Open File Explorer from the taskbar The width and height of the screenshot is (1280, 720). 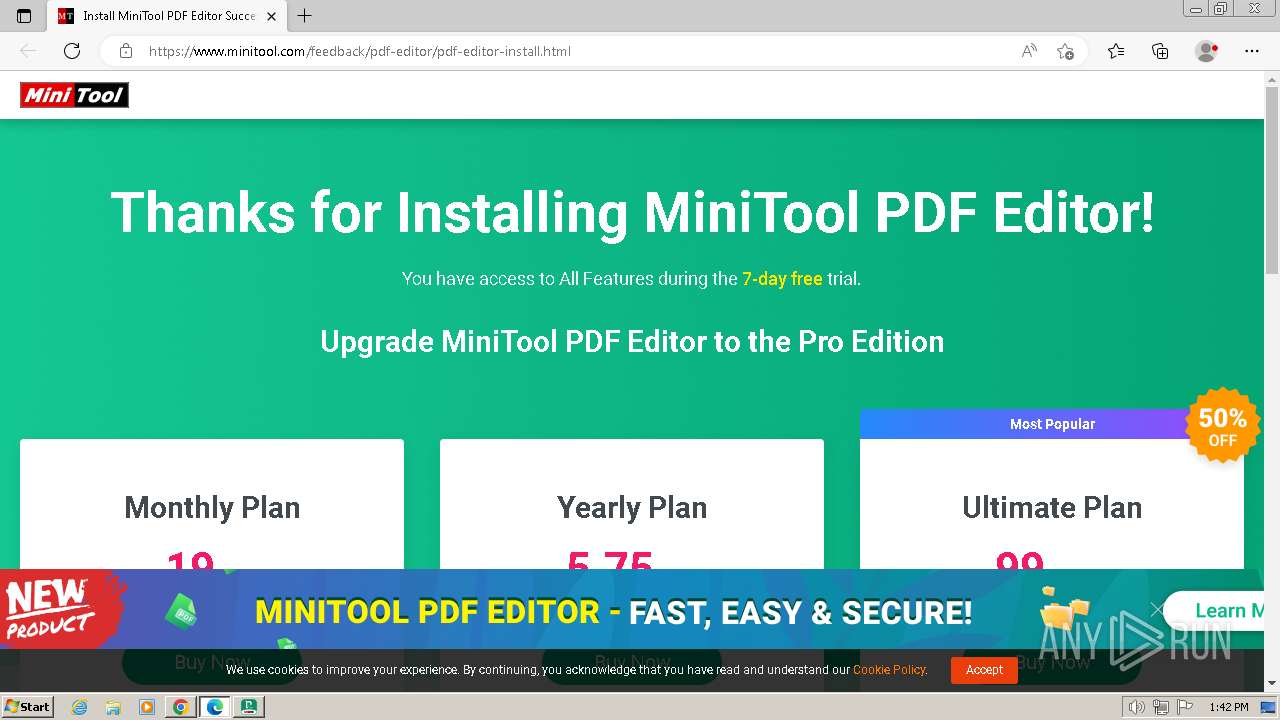coord(113,707)
